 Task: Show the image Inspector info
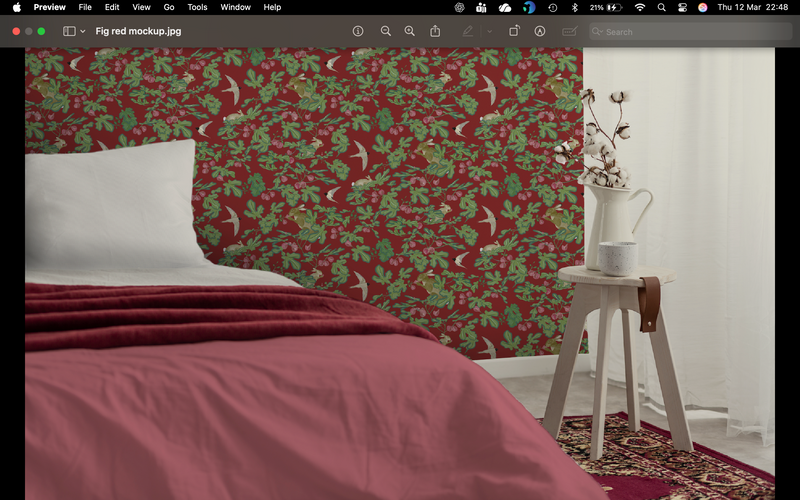tap(358, 31)
